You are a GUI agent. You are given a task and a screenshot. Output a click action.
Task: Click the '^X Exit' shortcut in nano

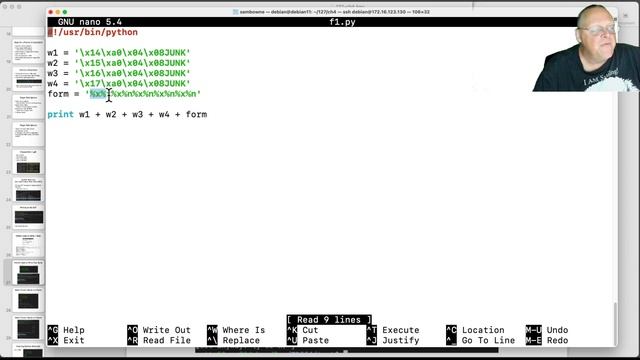tap(66, 340)
